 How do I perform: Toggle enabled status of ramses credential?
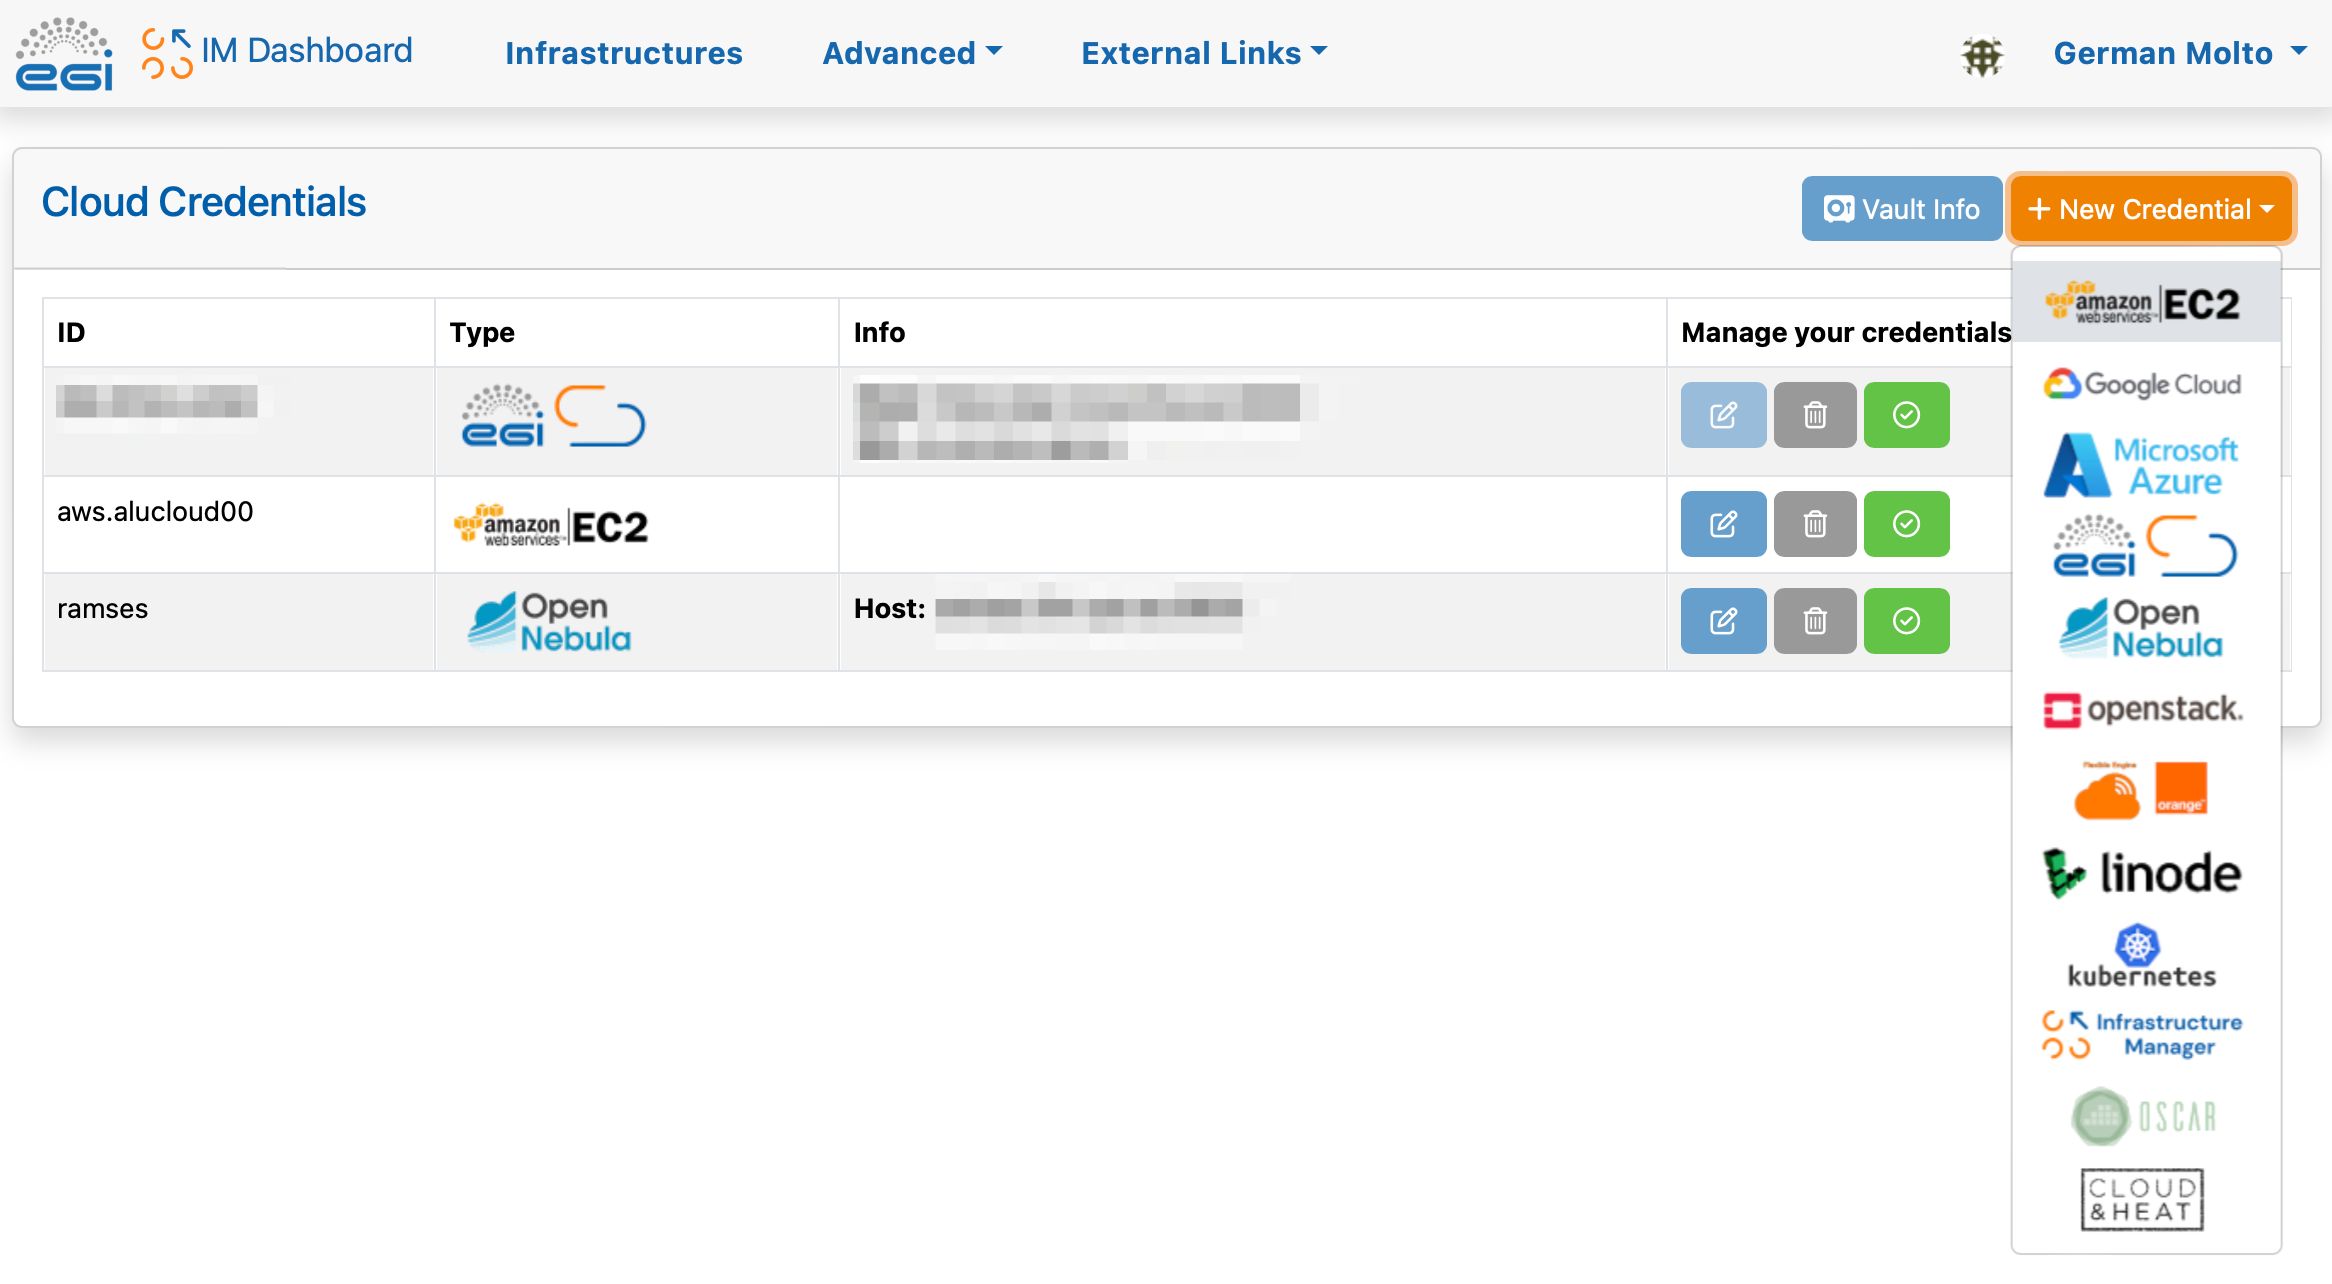tap(1906, 621)
